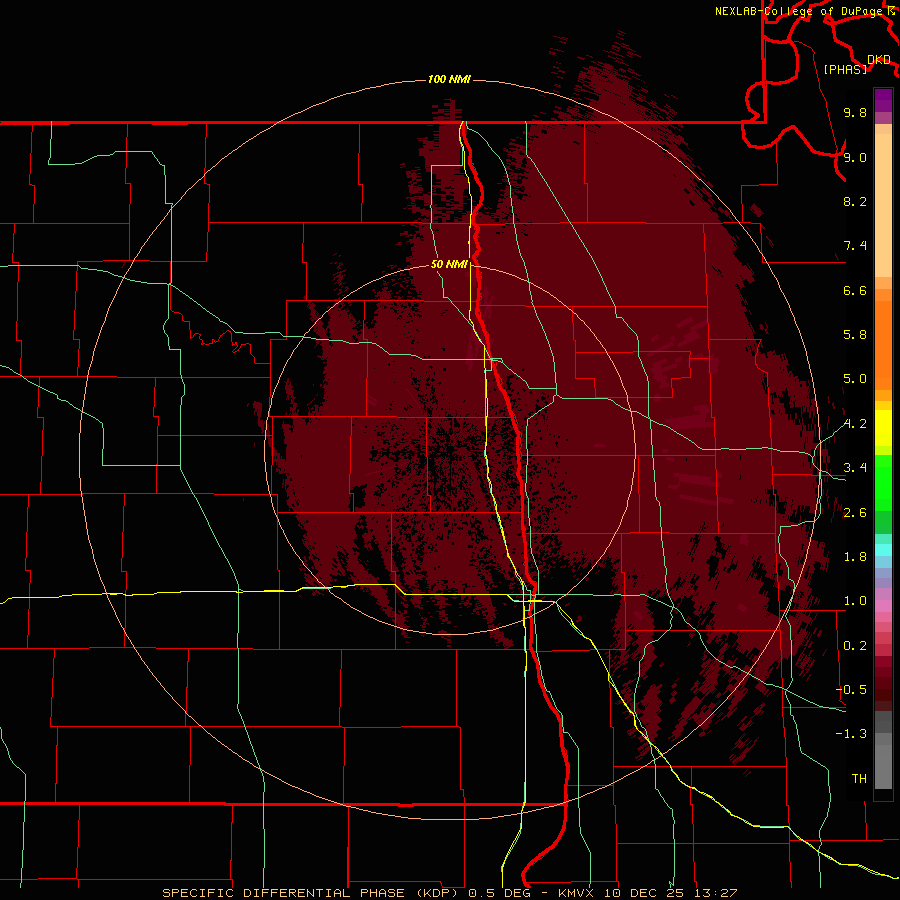Click the DKD product code label

click(x=879, y=59)
